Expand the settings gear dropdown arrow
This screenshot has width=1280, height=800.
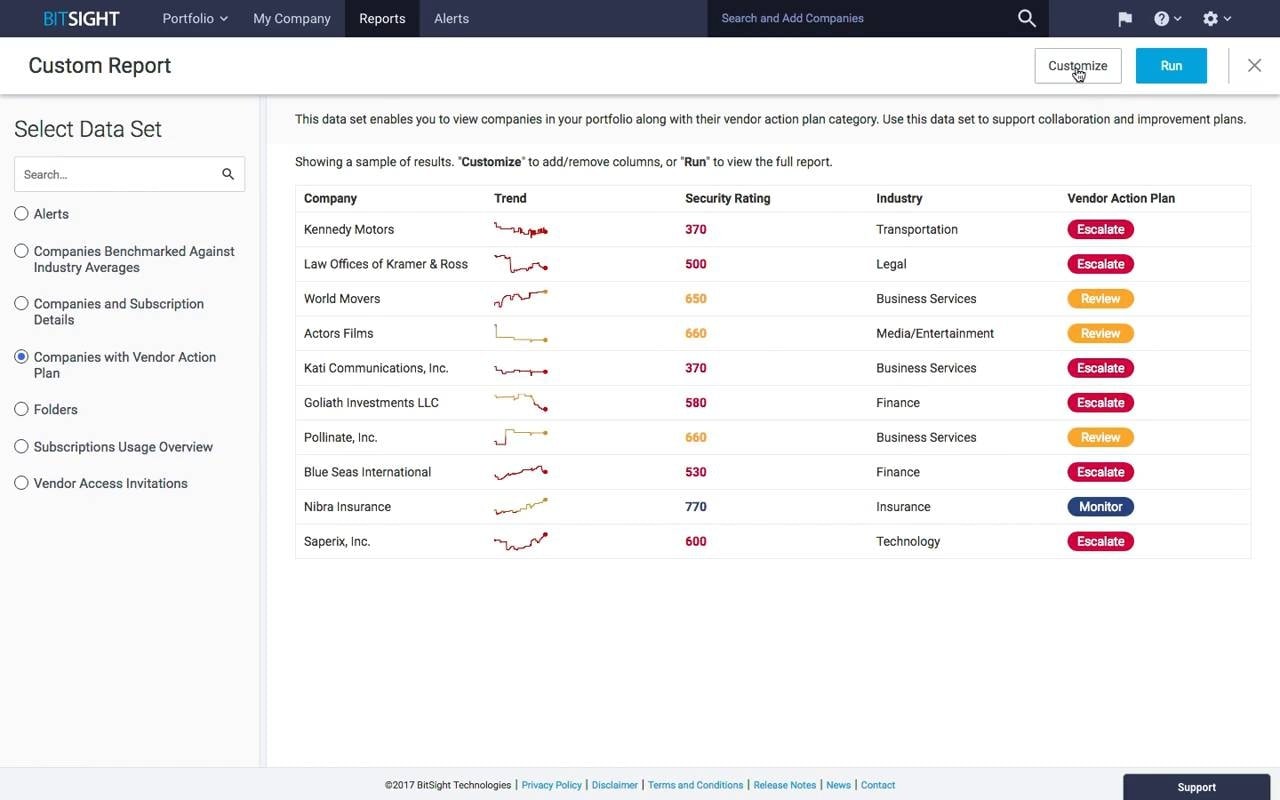pyautogui.click(x=1227, y=19)
